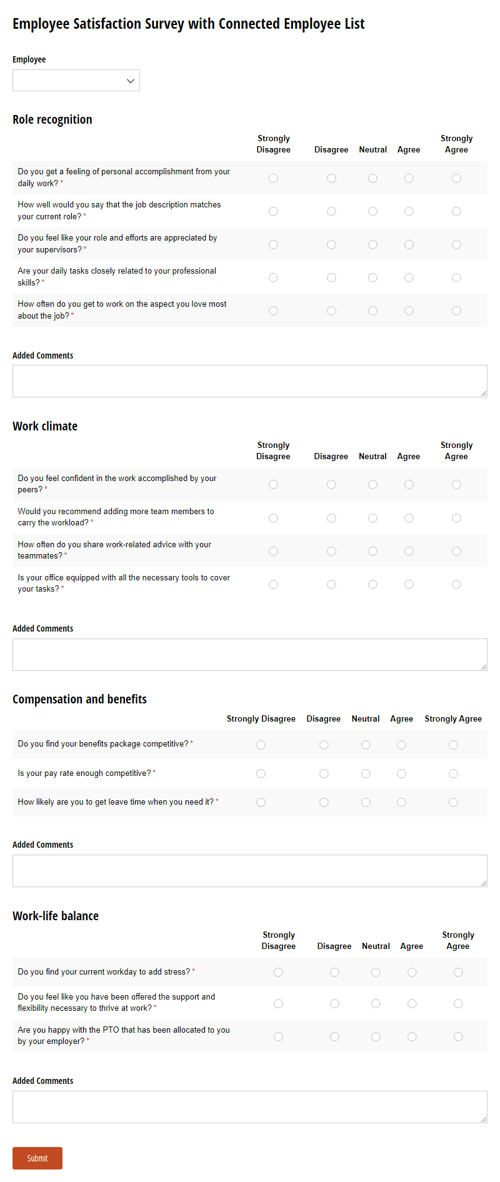Select Neutral for sharing advice with teammates
Viewport: 500px width, 1182px height.
(373, 551)
